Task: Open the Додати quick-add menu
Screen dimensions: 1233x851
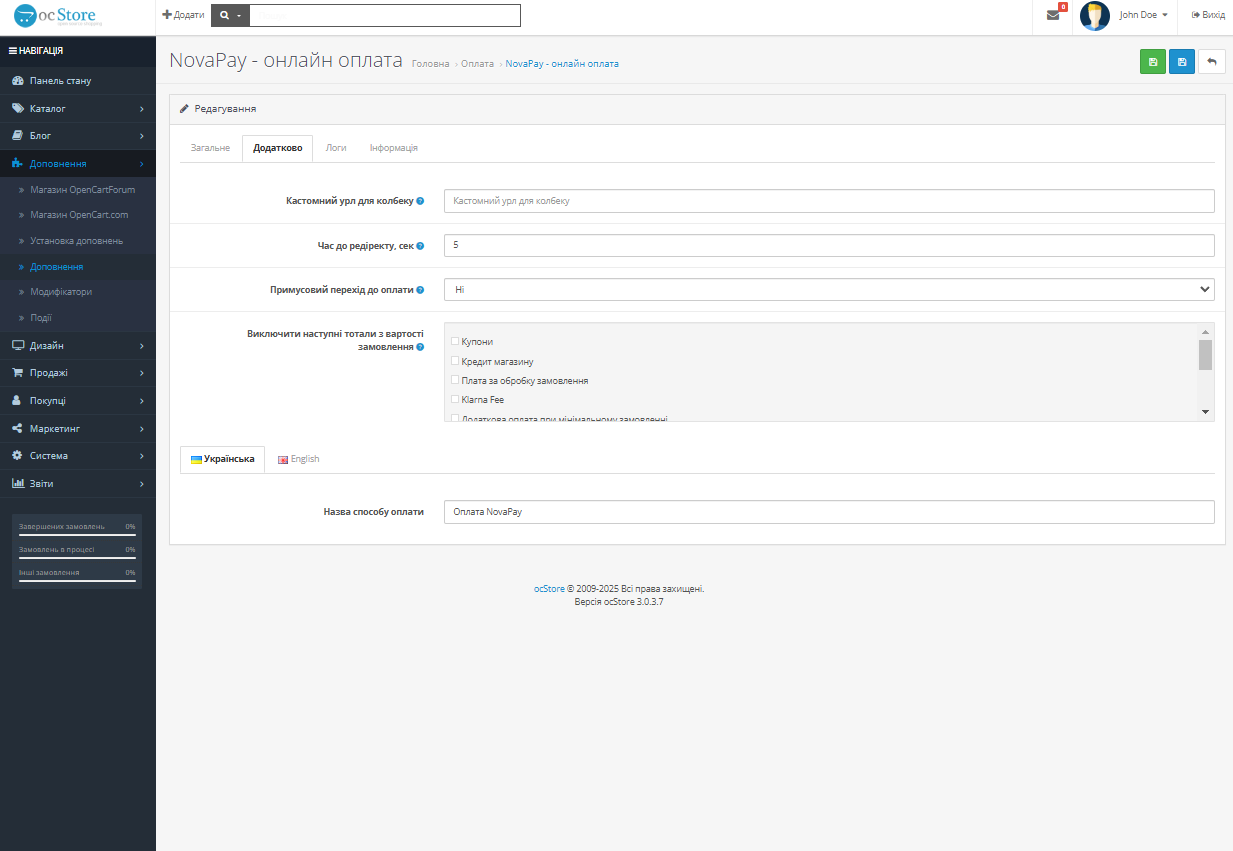Action: click(x=183, y=15)
